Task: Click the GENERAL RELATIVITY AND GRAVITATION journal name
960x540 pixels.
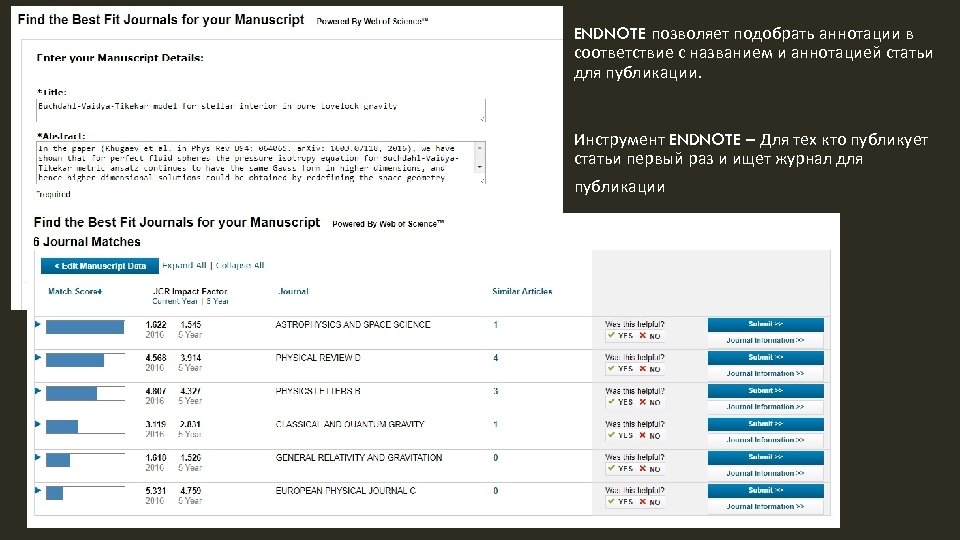Action: (x=359, y=457)
